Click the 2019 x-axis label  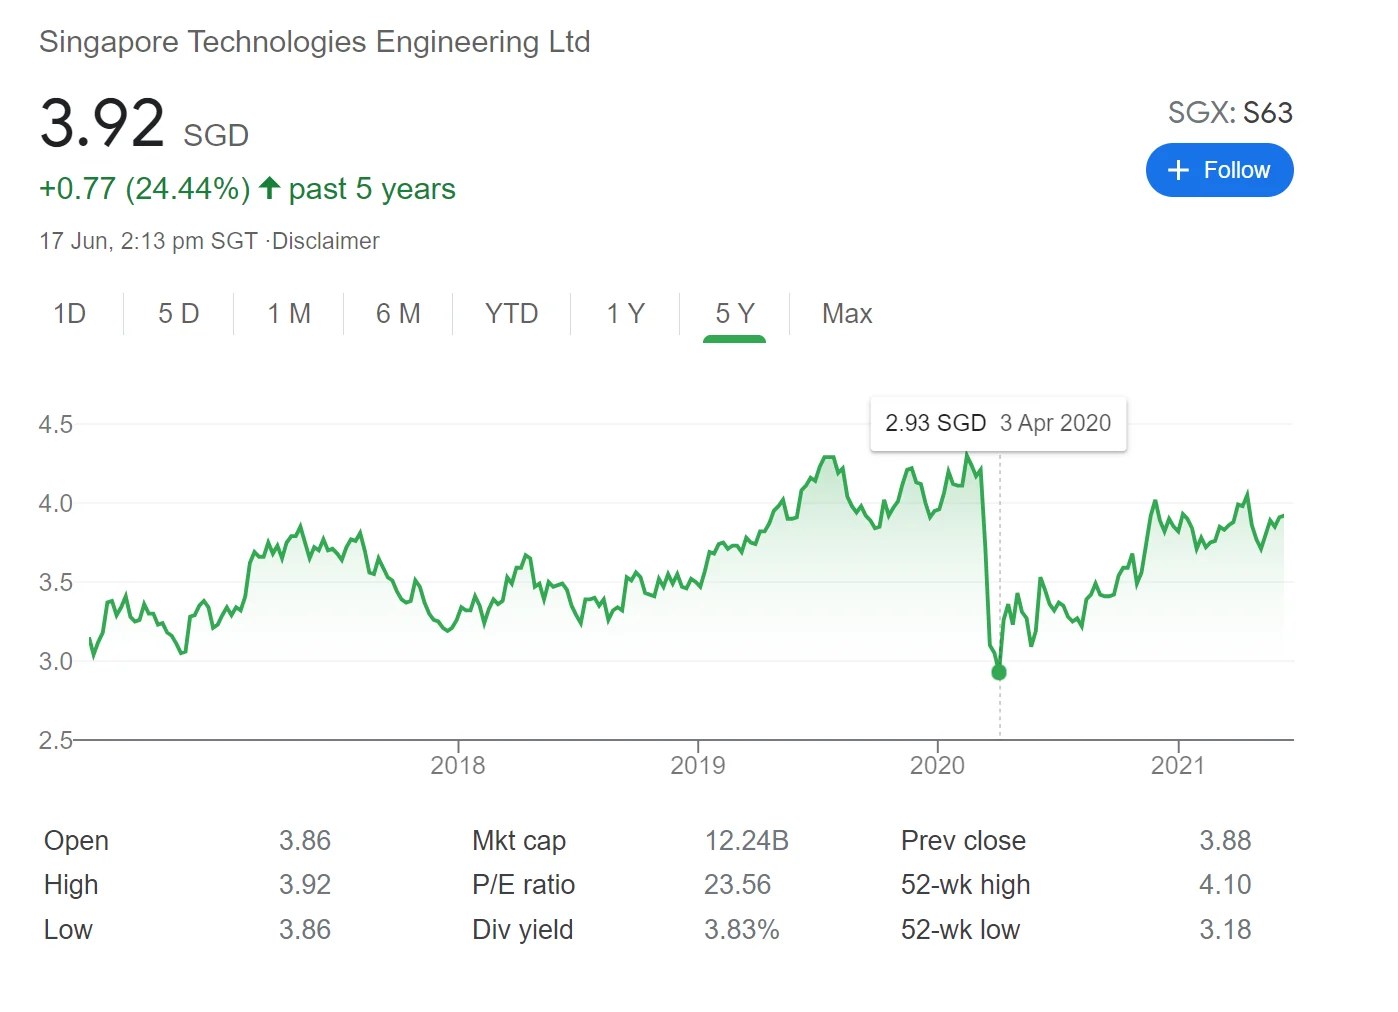click(x=698, y=766)
